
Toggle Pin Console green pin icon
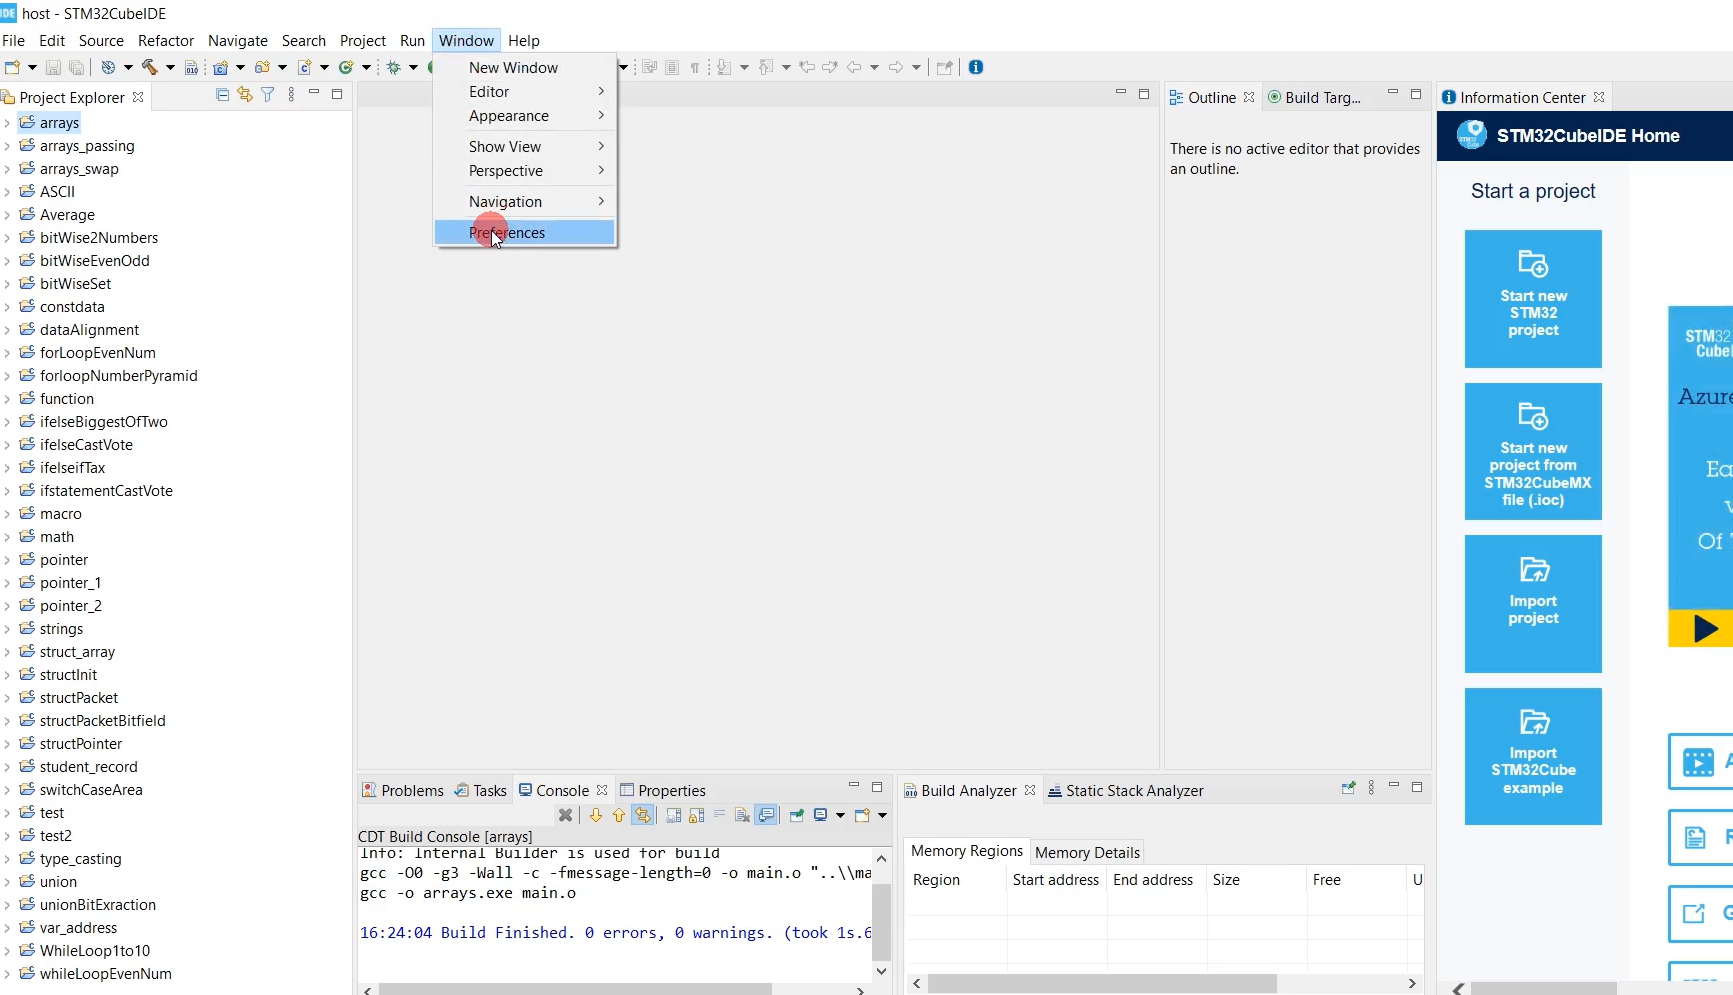[x=796, y=815]
